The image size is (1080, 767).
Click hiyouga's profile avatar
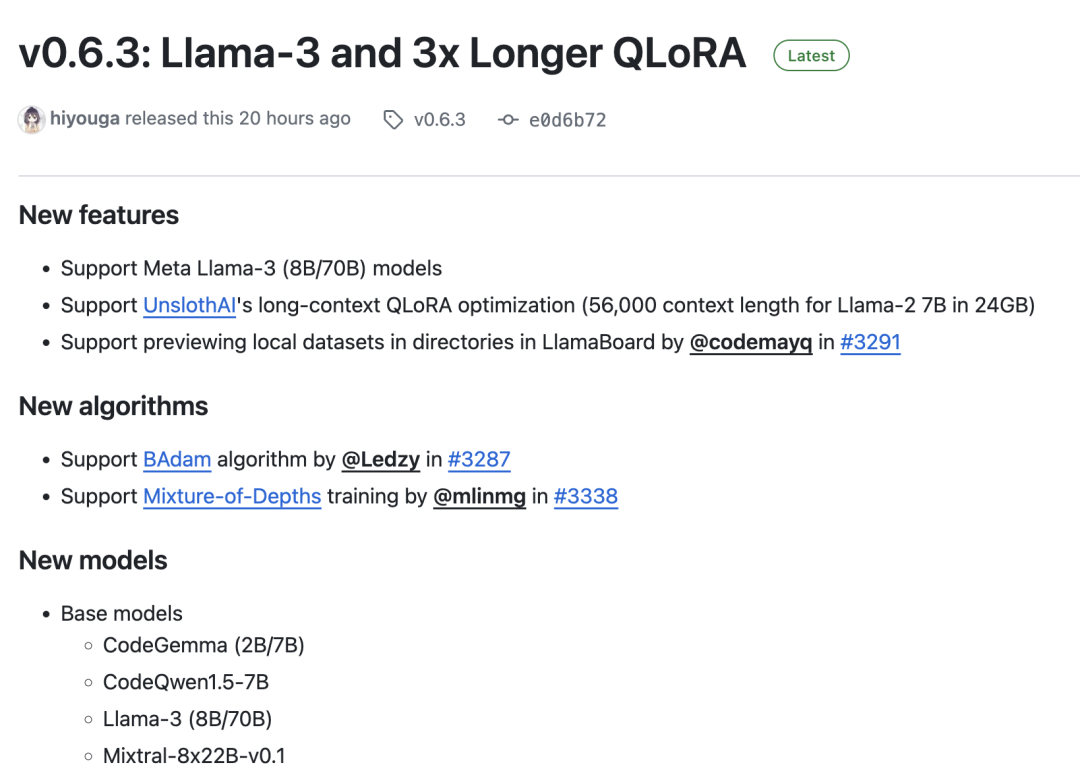coord(32,119)
